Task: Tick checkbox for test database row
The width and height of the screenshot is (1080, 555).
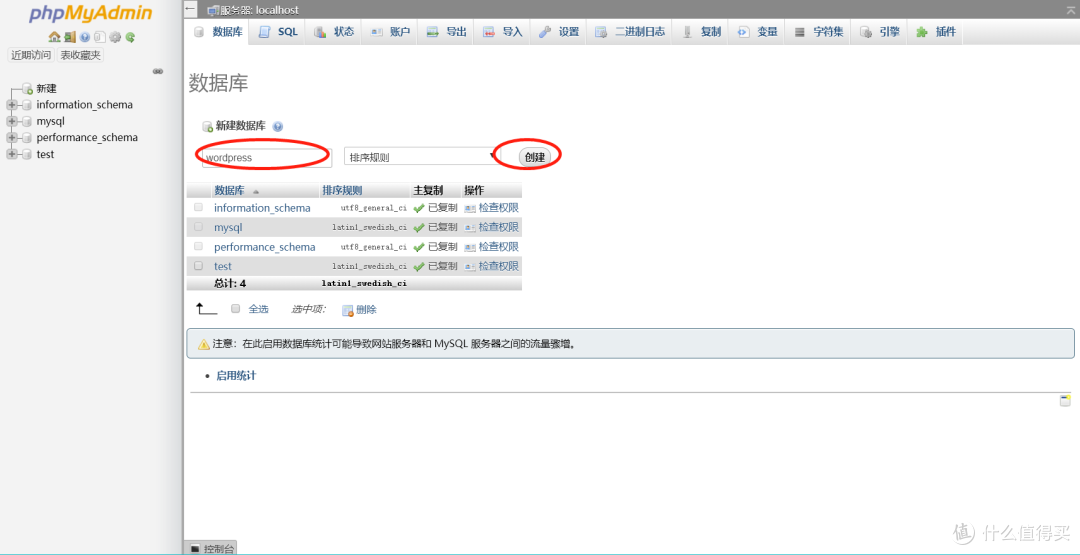Action: pos(198,265)
